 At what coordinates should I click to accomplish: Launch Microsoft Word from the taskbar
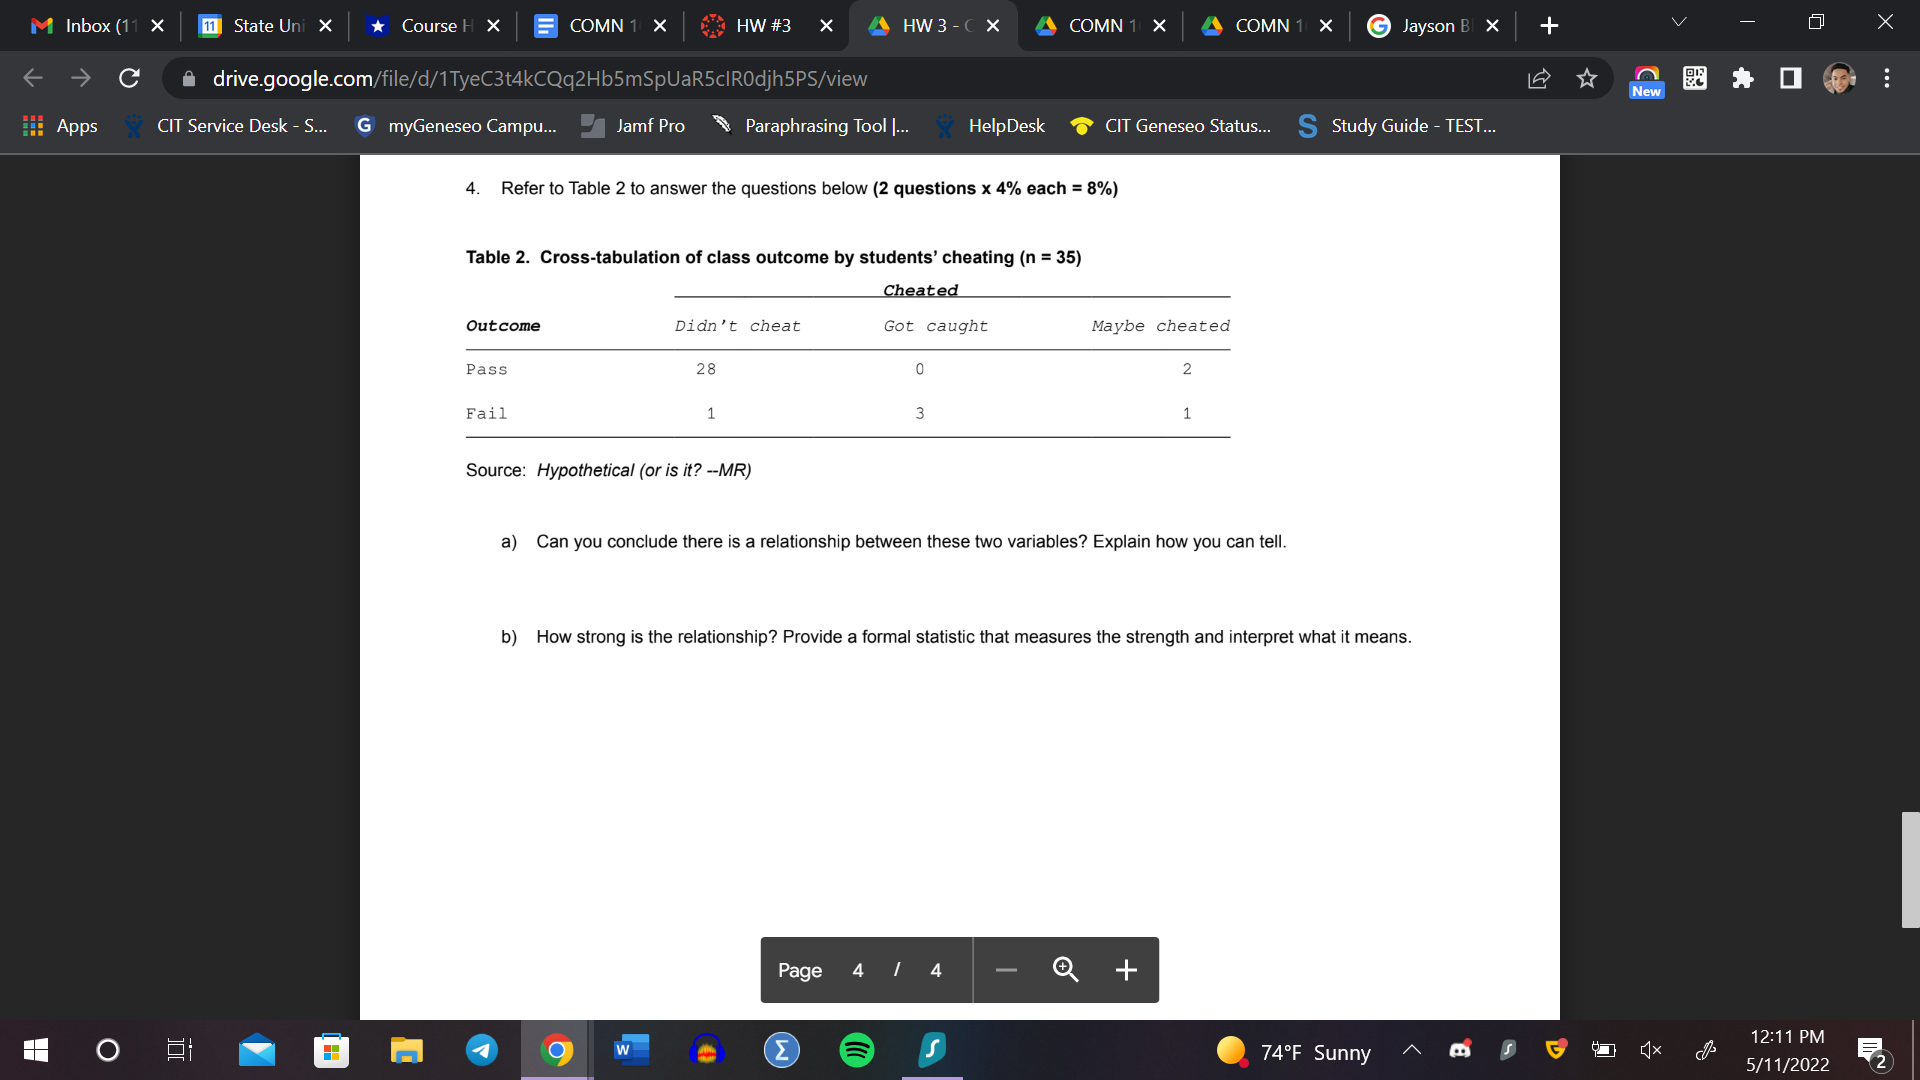[x=631, y=1050]
